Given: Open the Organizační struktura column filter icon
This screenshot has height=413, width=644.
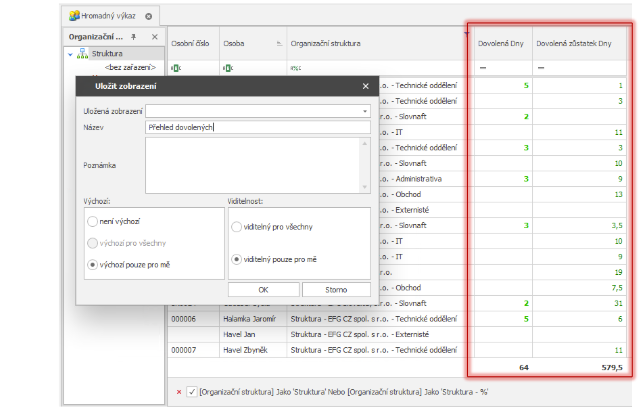Looking at the screenshot, I should click(467, 33).
